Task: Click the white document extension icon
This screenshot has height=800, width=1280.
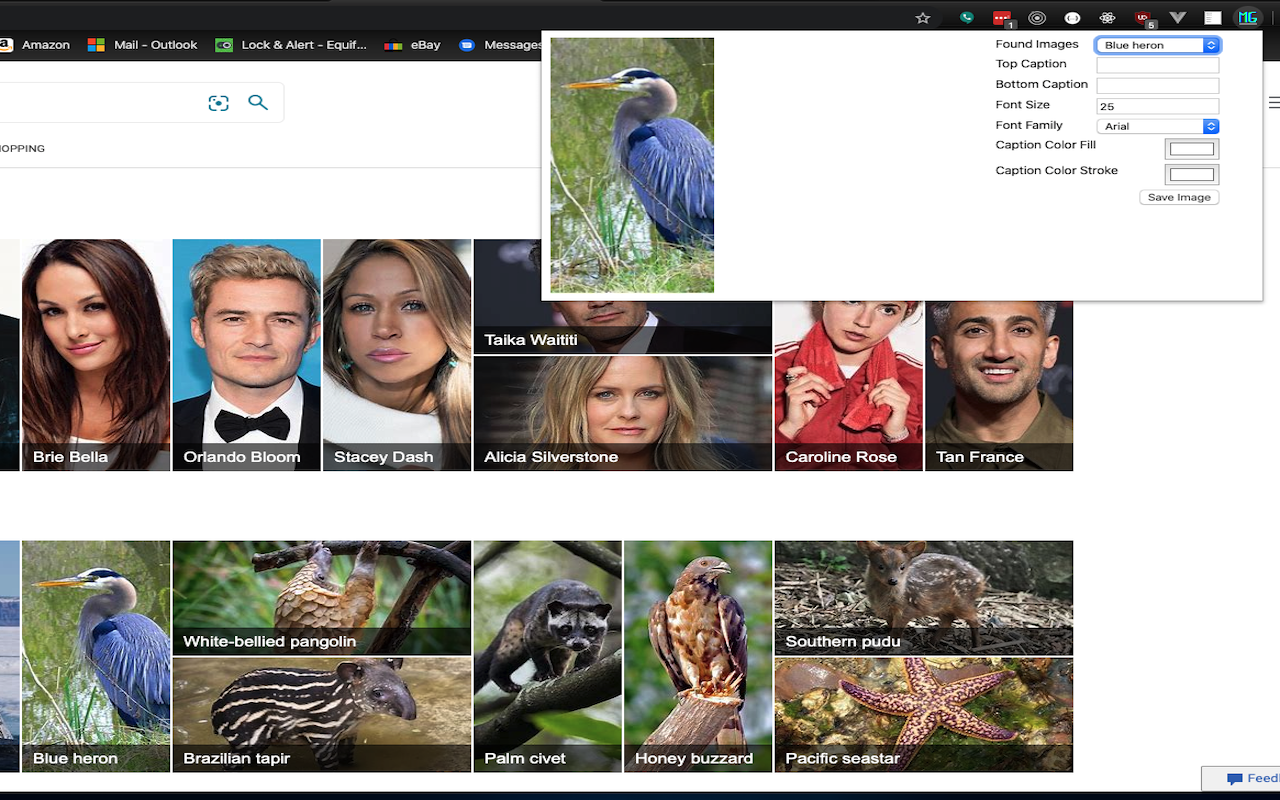Action: (1212, 17)
